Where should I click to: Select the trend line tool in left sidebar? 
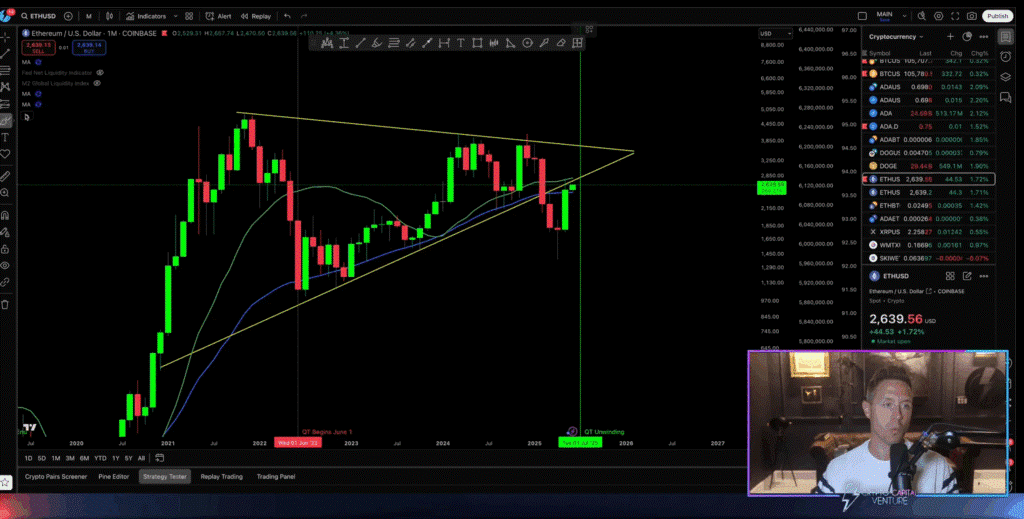5,54
